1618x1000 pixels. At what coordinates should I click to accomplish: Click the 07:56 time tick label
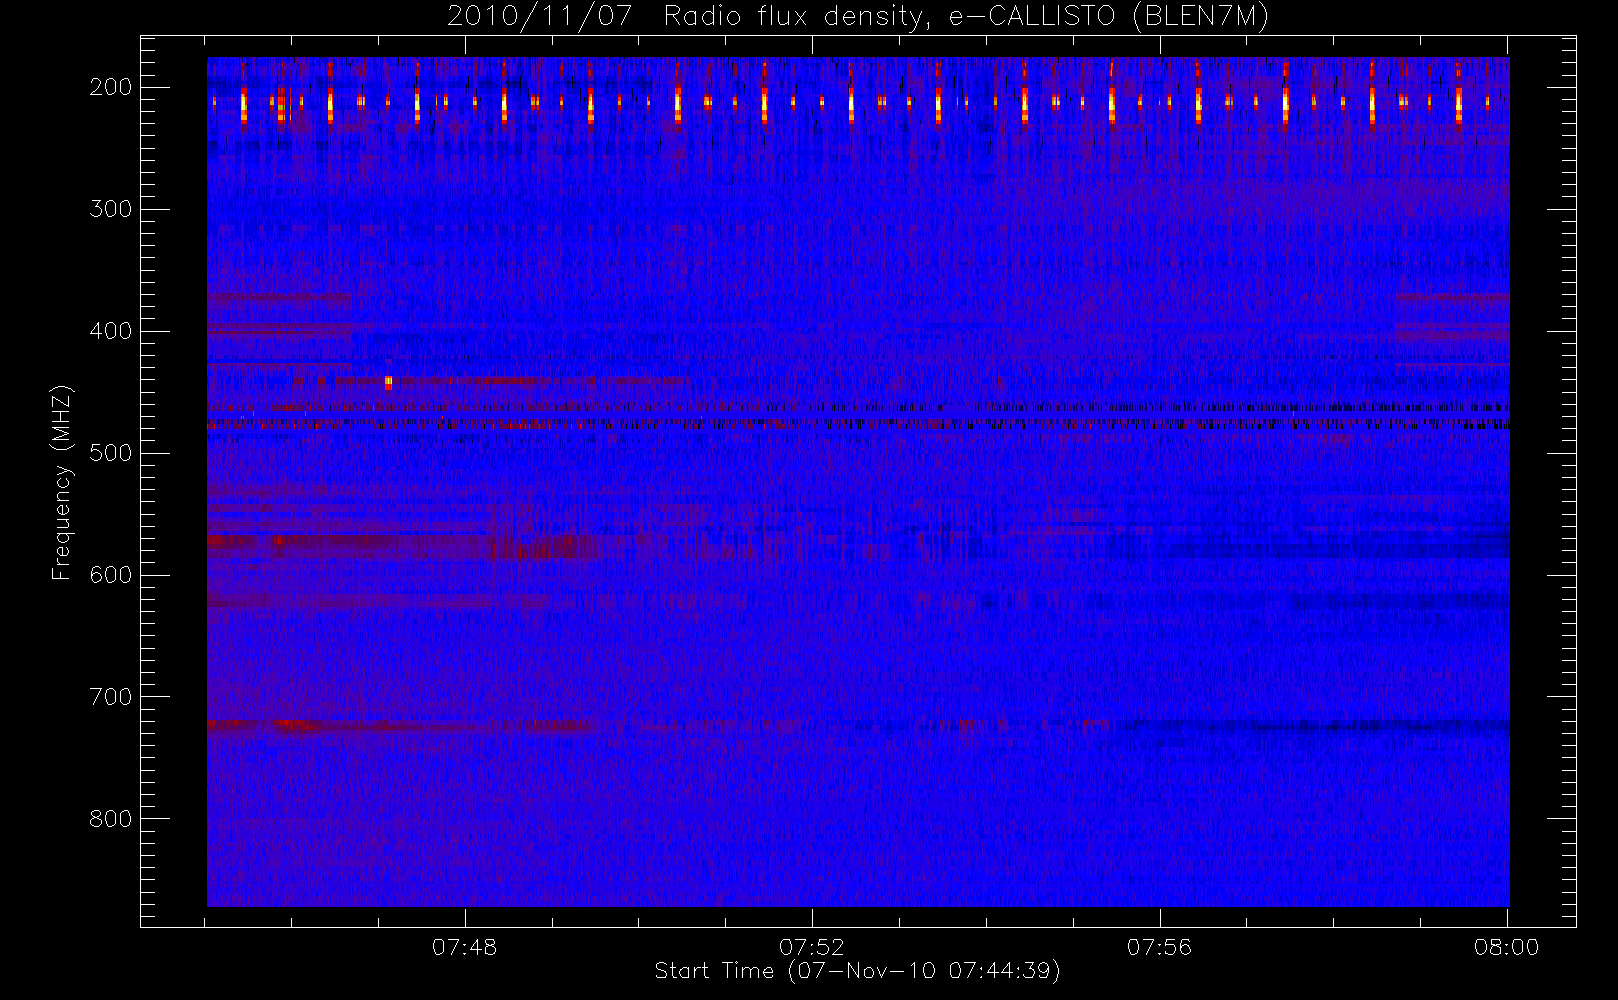(1160, 947)
